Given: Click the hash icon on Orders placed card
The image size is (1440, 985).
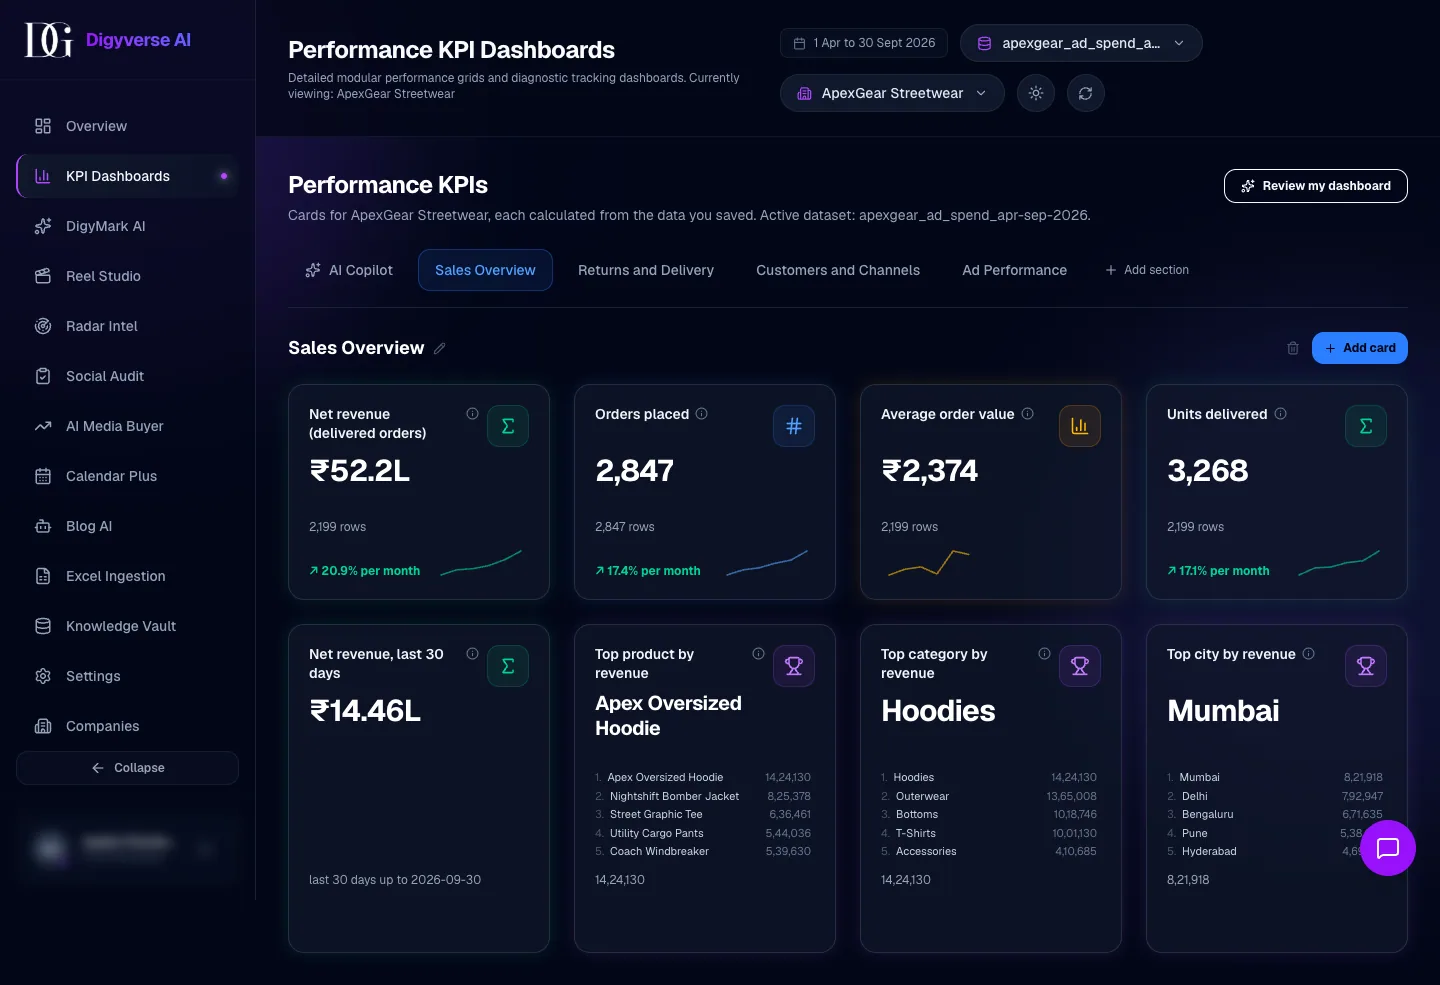Looking at the screenshot, I should (x=794, y=426).
